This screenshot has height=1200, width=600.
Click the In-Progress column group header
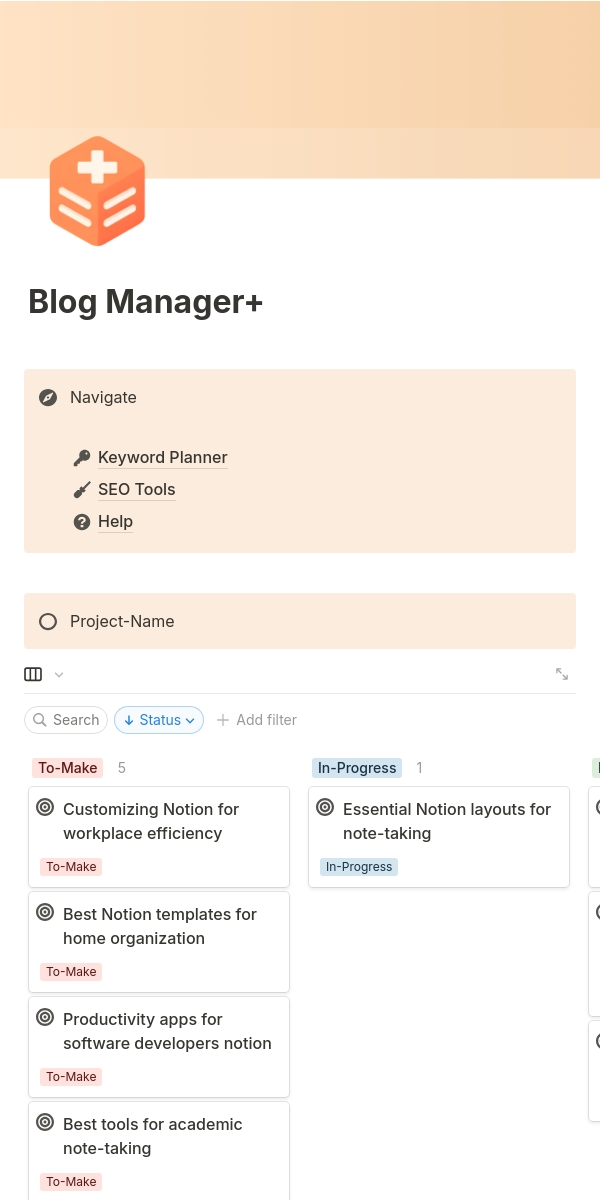pyautogui.click(x=357, y=768)
